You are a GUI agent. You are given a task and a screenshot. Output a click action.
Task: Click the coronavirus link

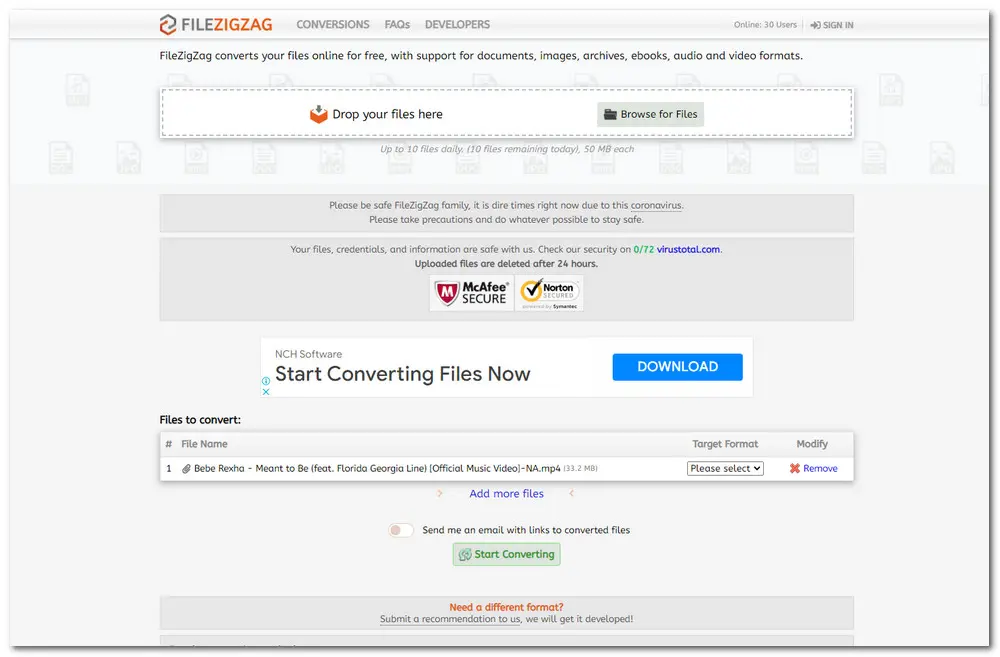point(656,205)
